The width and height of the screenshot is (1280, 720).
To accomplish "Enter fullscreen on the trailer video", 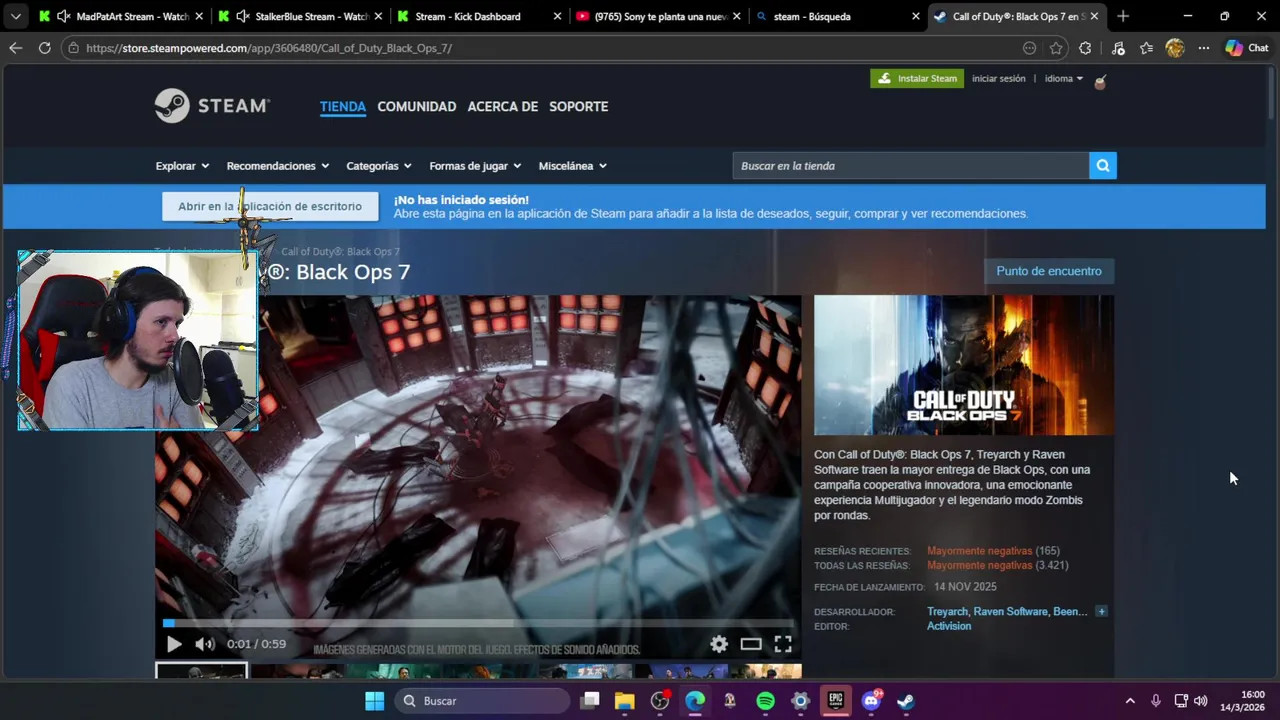I will (x=783, y=644).
